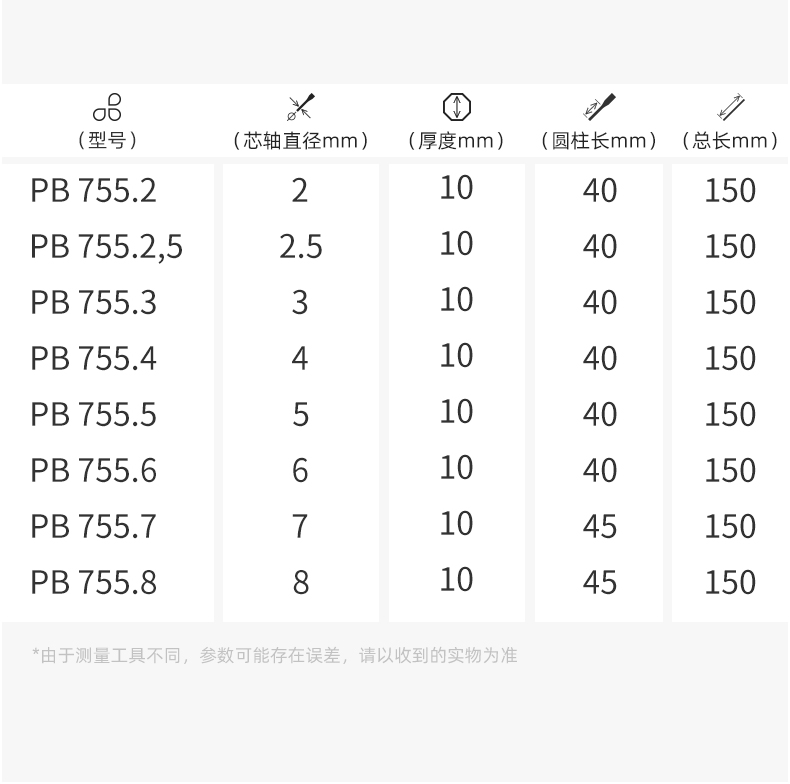Image resolution: width=790 pixels, height=784 pixels.
Task: Click the shaft diameter icon above 芯轴直径mm
Action: [x=301, y=107]
